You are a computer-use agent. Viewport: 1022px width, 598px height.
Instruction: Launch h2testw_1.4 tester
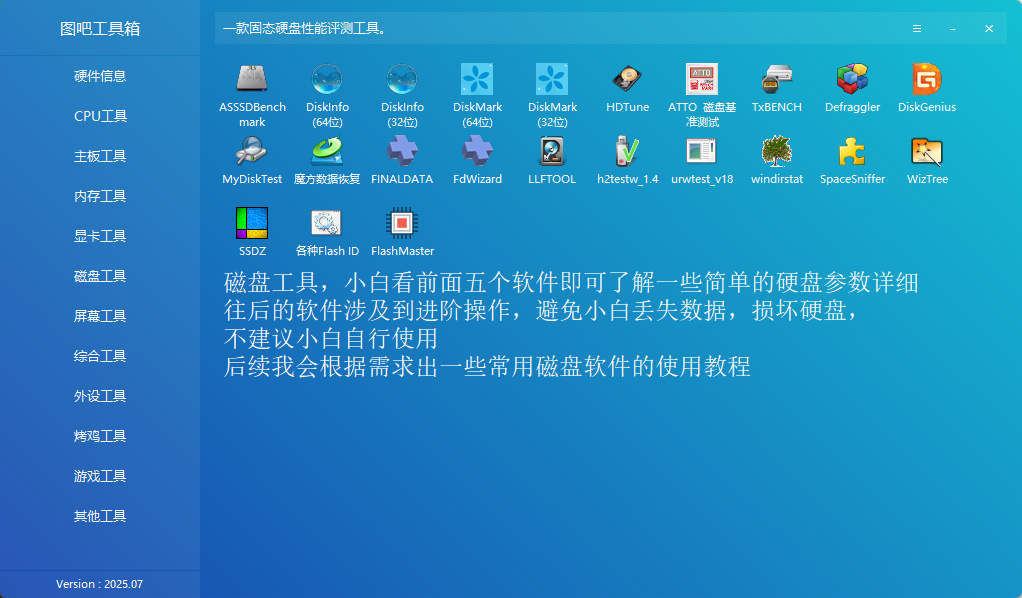point(627,160)
